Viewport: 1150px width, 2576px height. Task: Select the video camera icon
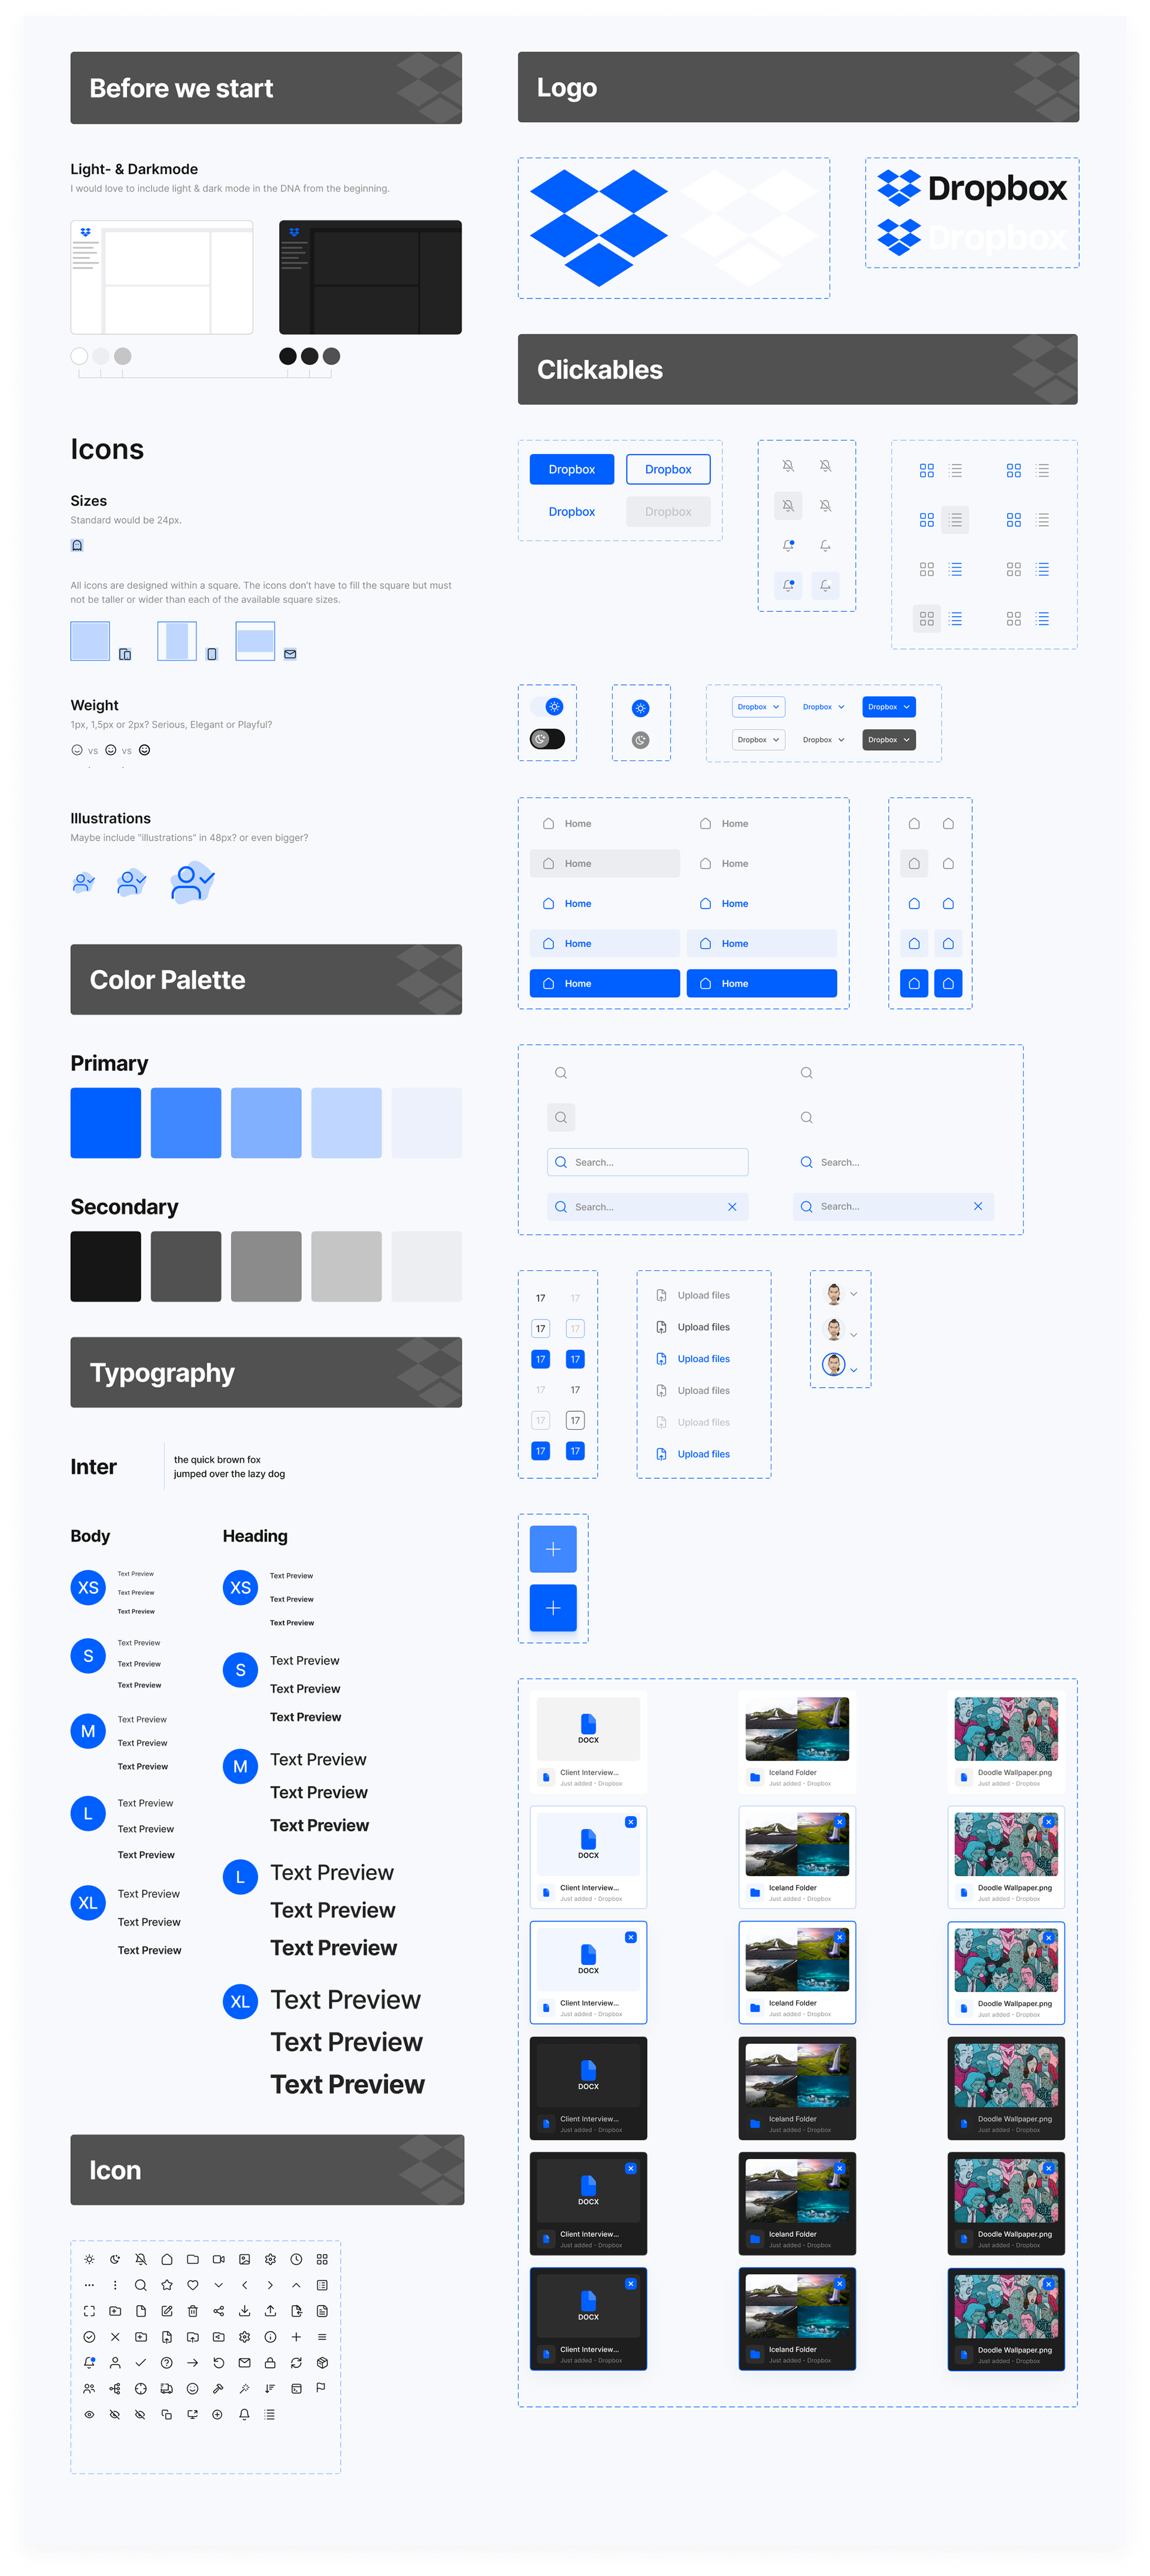pyautogui.click(x=219, y=2259)
